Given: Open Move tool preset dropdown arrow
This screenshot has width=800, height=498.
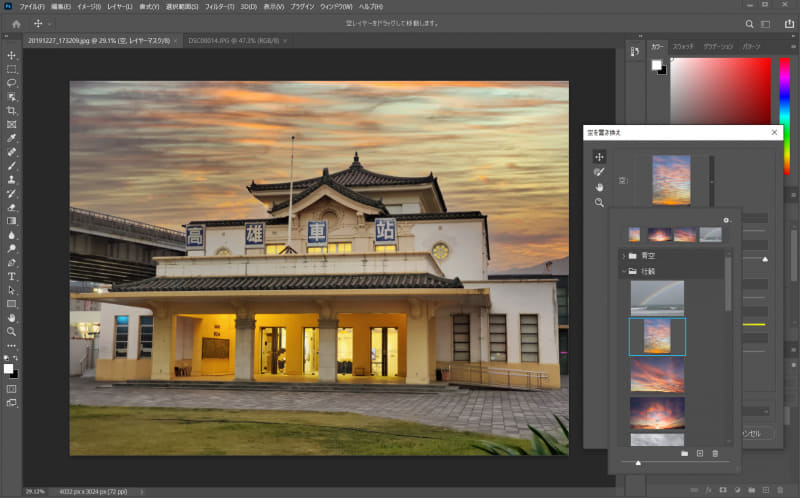Looking at the screenshot, I should [x=49, y=24].
